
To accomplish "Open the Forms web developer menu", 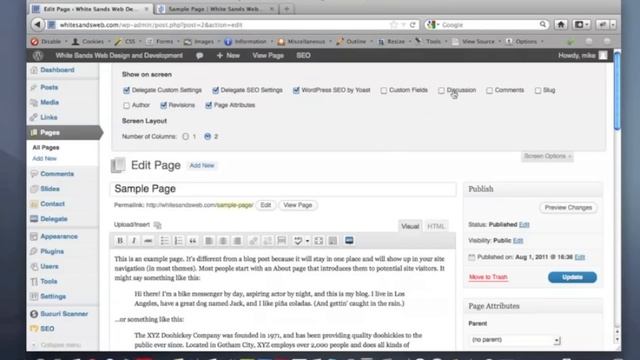I will pyautogui.click(x=162, y=42).
